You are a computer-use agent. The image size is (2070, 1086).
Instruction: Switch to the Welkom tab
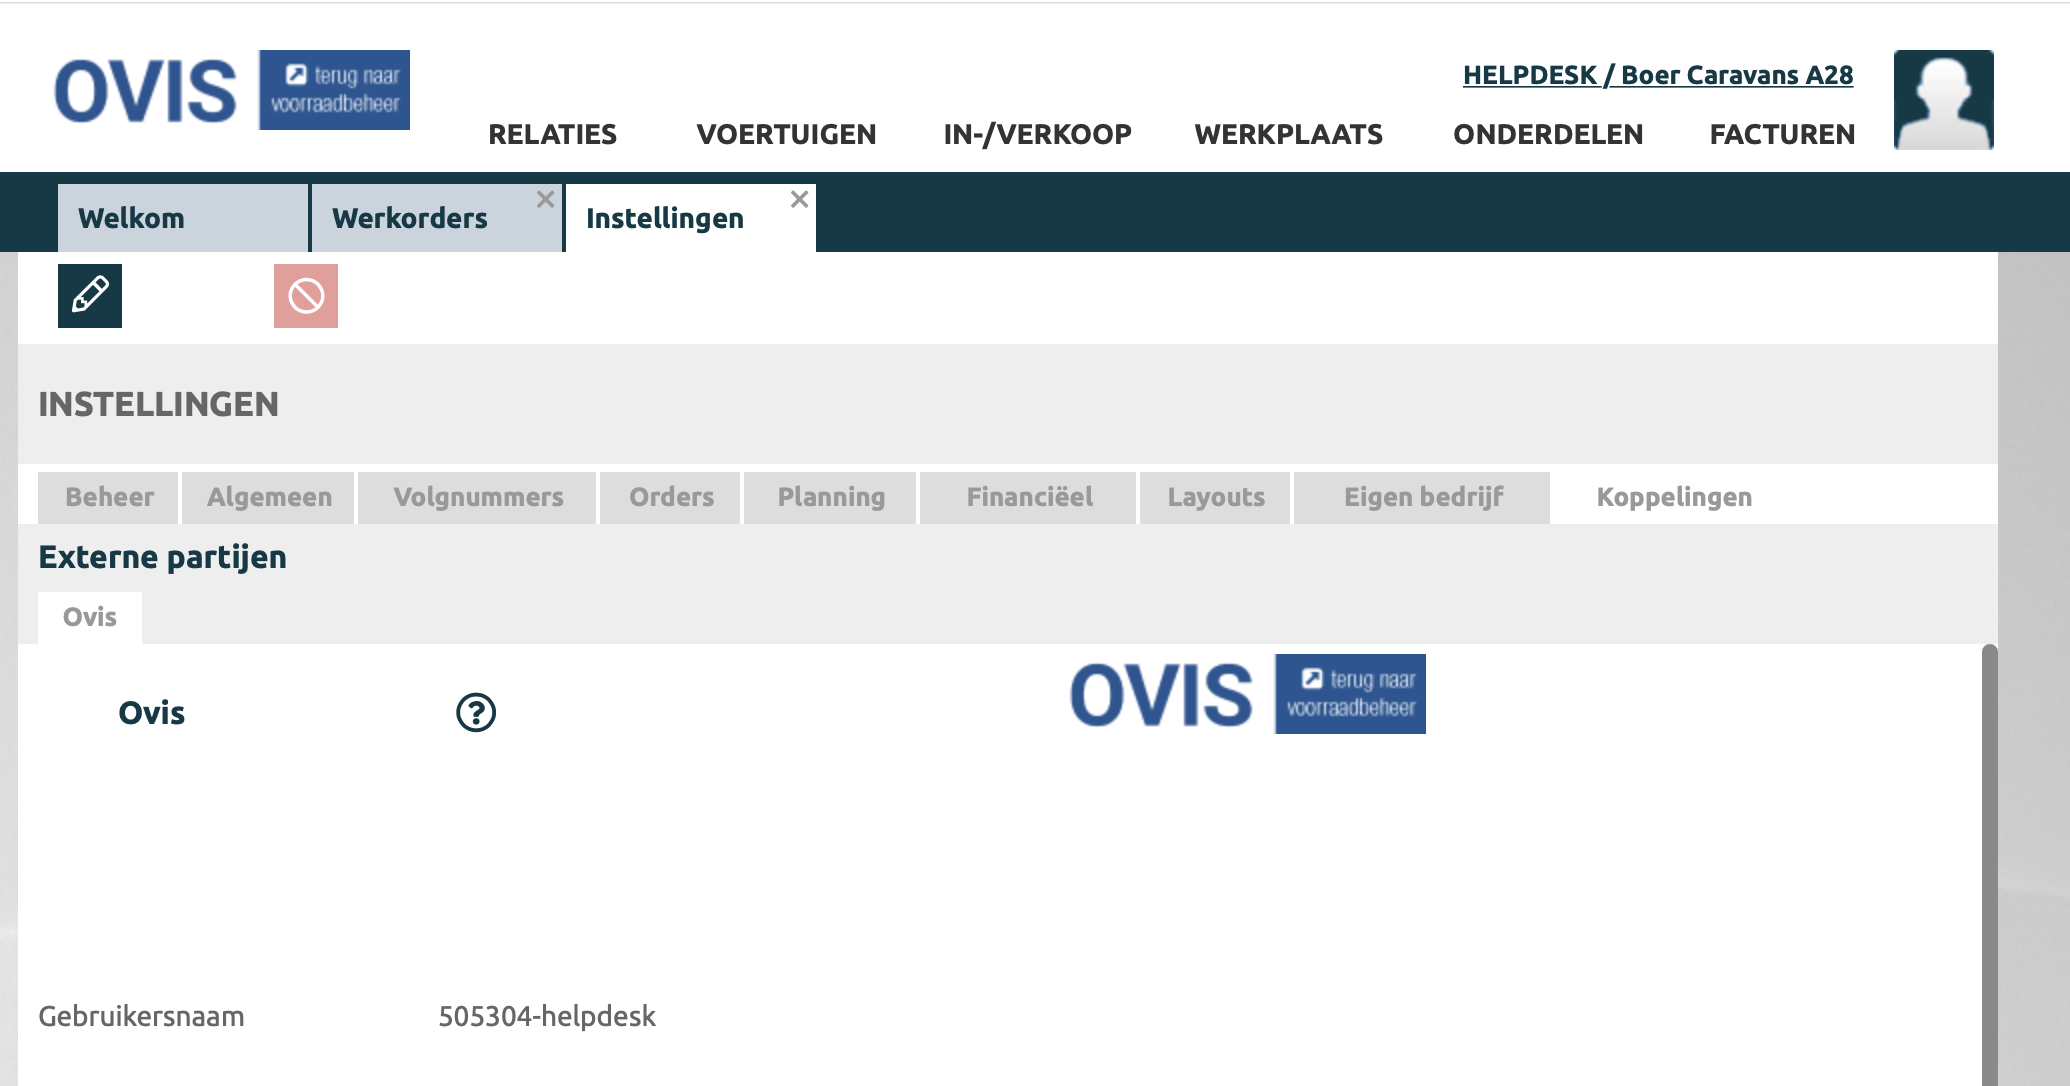(x=132, y=218)
